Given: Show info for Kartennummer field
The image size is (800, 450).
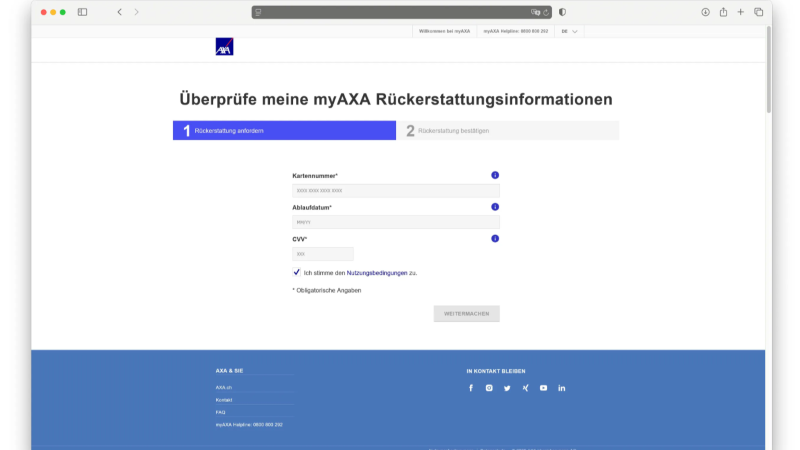Looking at the screenshot, I should [495, 175].
